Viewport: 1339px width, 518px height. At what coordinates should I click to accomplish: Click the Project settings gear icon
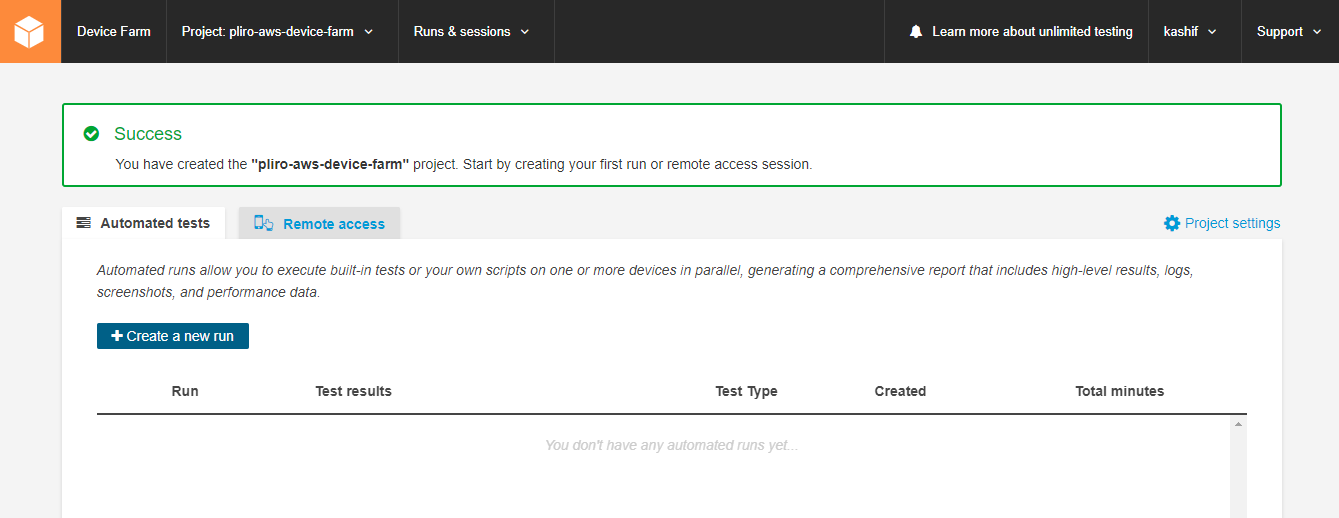[1172, 223]
